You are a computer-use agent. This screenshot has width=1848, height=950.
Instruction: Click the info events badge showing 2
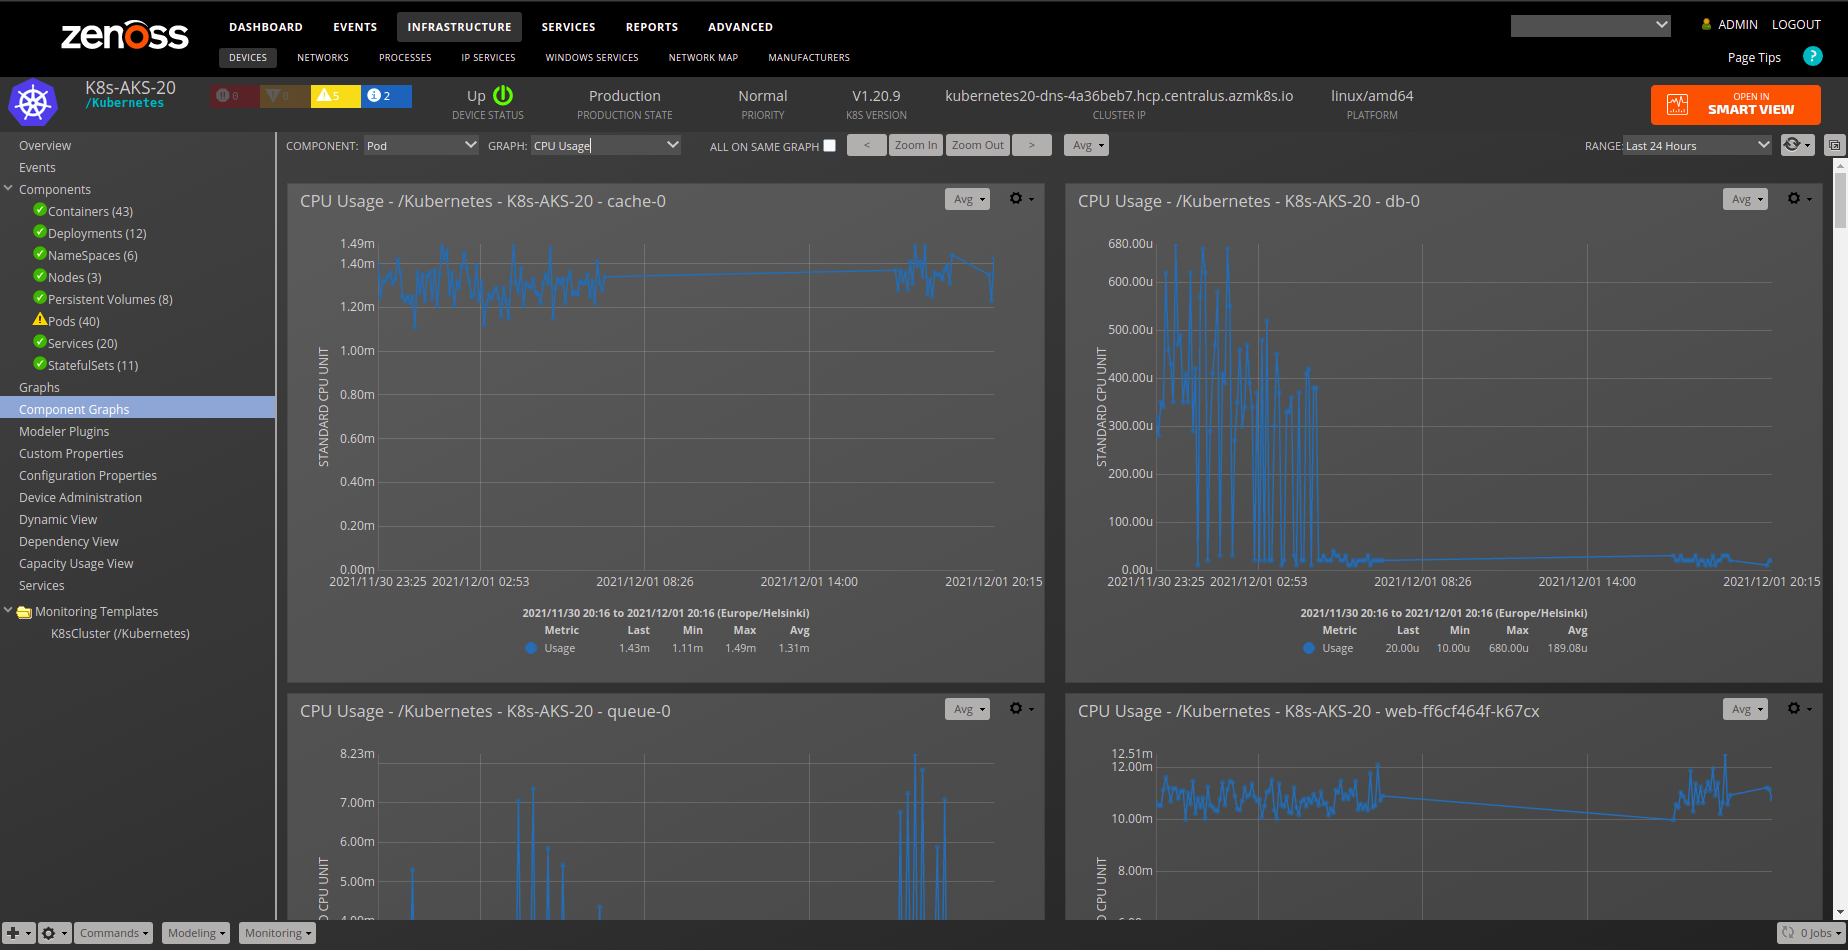point(387,96)
